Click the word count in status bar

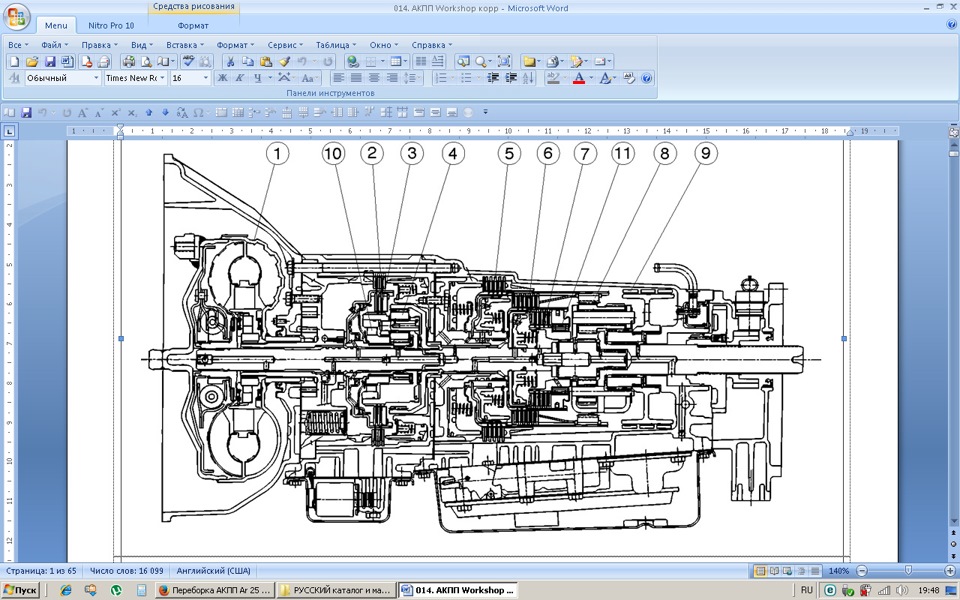pos(127,571)
